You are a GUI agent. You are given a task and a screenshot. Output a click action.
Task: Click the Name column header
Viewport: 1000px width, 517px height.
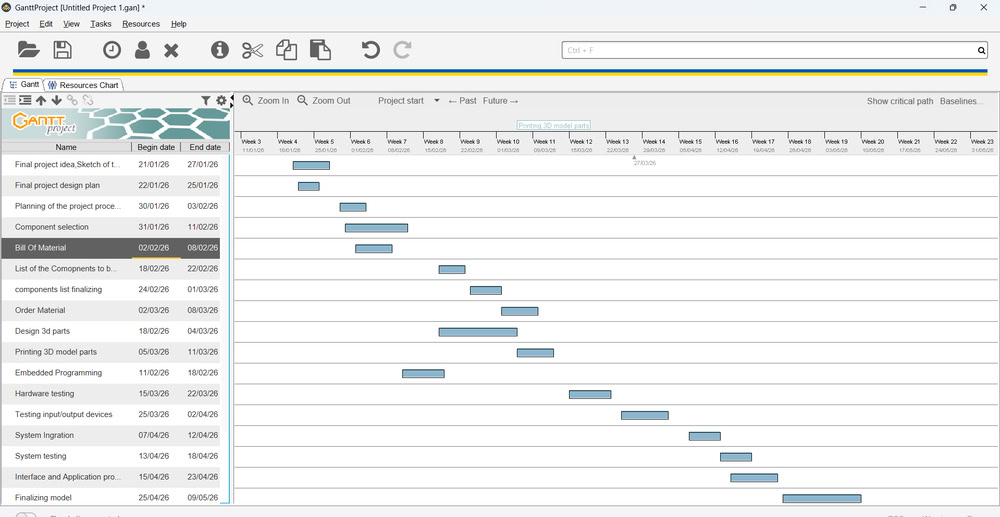[66, 147]
